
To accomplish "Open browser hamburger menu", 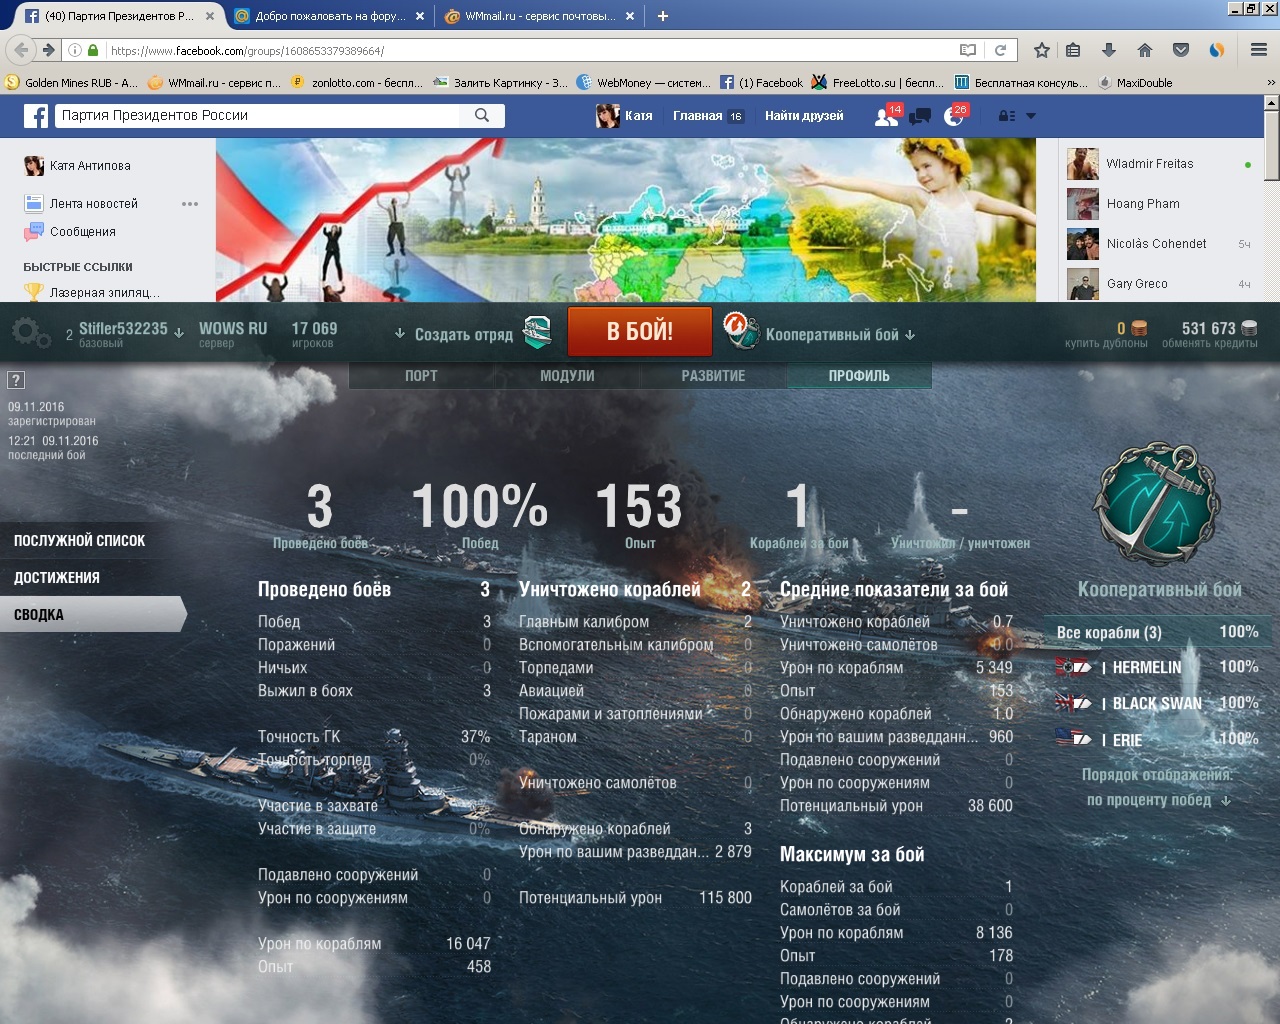I will [x=1259, y=50].
